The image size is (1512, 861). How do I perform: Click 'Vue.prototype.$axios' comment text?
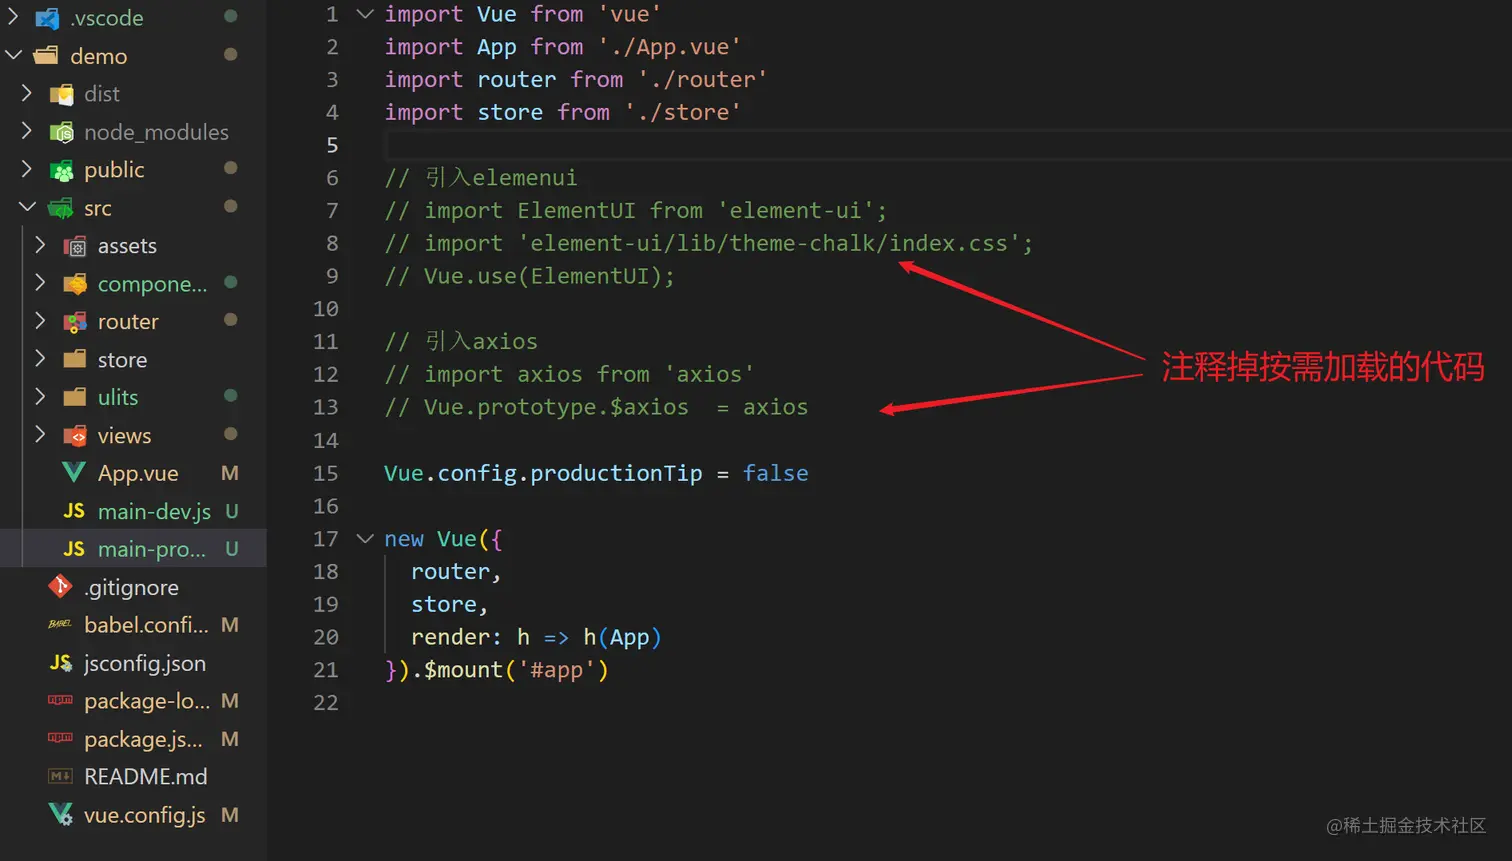(556, 407)
